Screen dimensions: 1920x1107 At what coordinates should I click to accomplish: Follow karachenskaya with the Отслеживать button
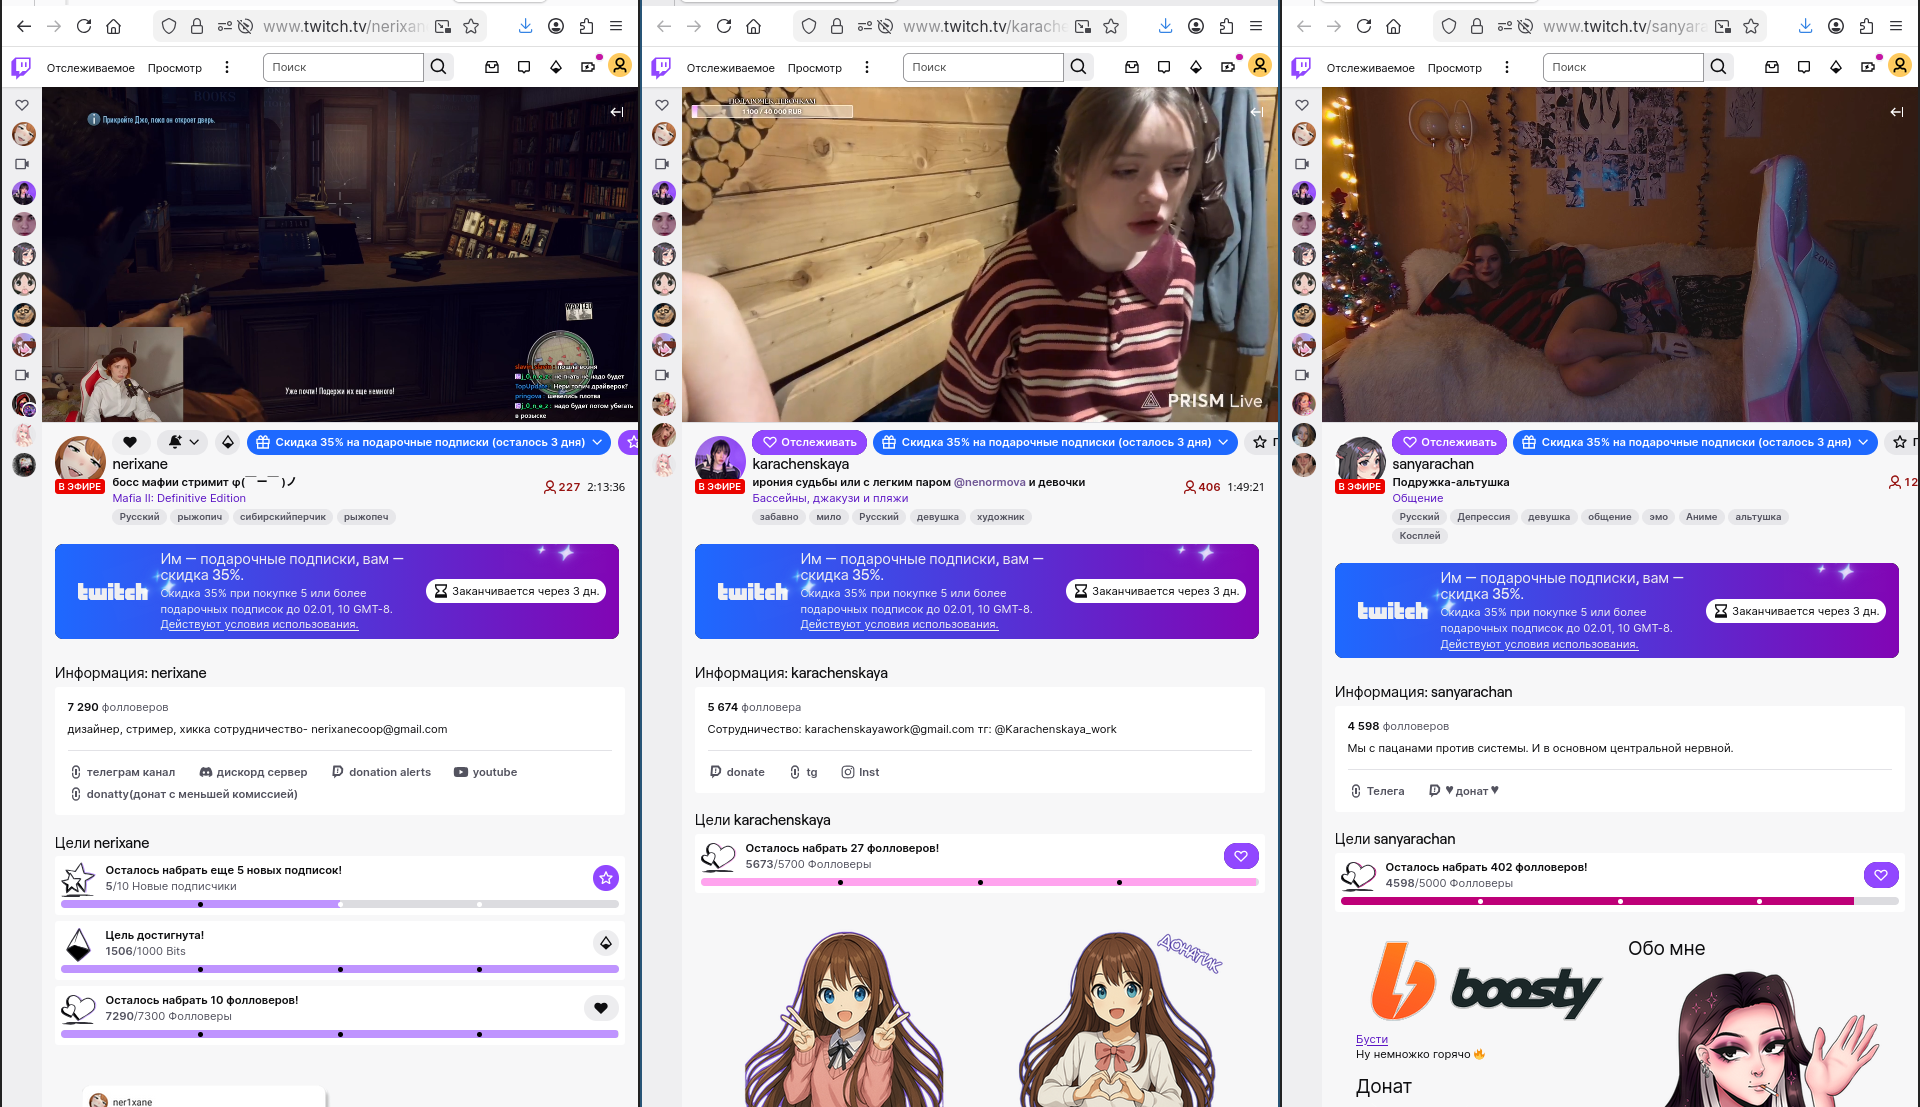[809, 442]
